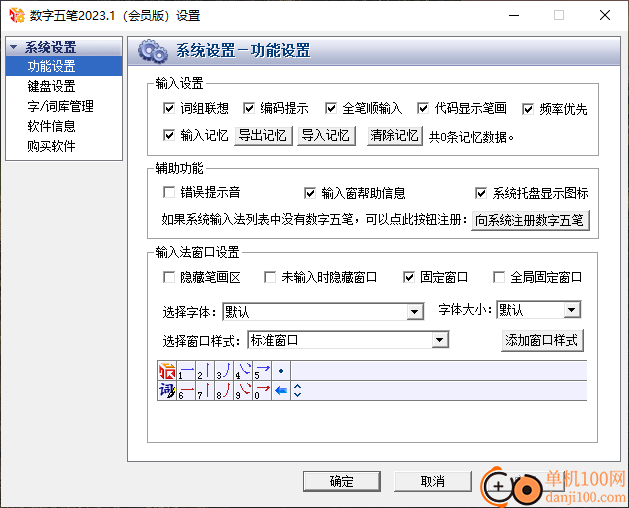Click the dot punctuation key in preview bar
Screen dimensions: 629x508
pyautogui.click(x=281, y=371)
